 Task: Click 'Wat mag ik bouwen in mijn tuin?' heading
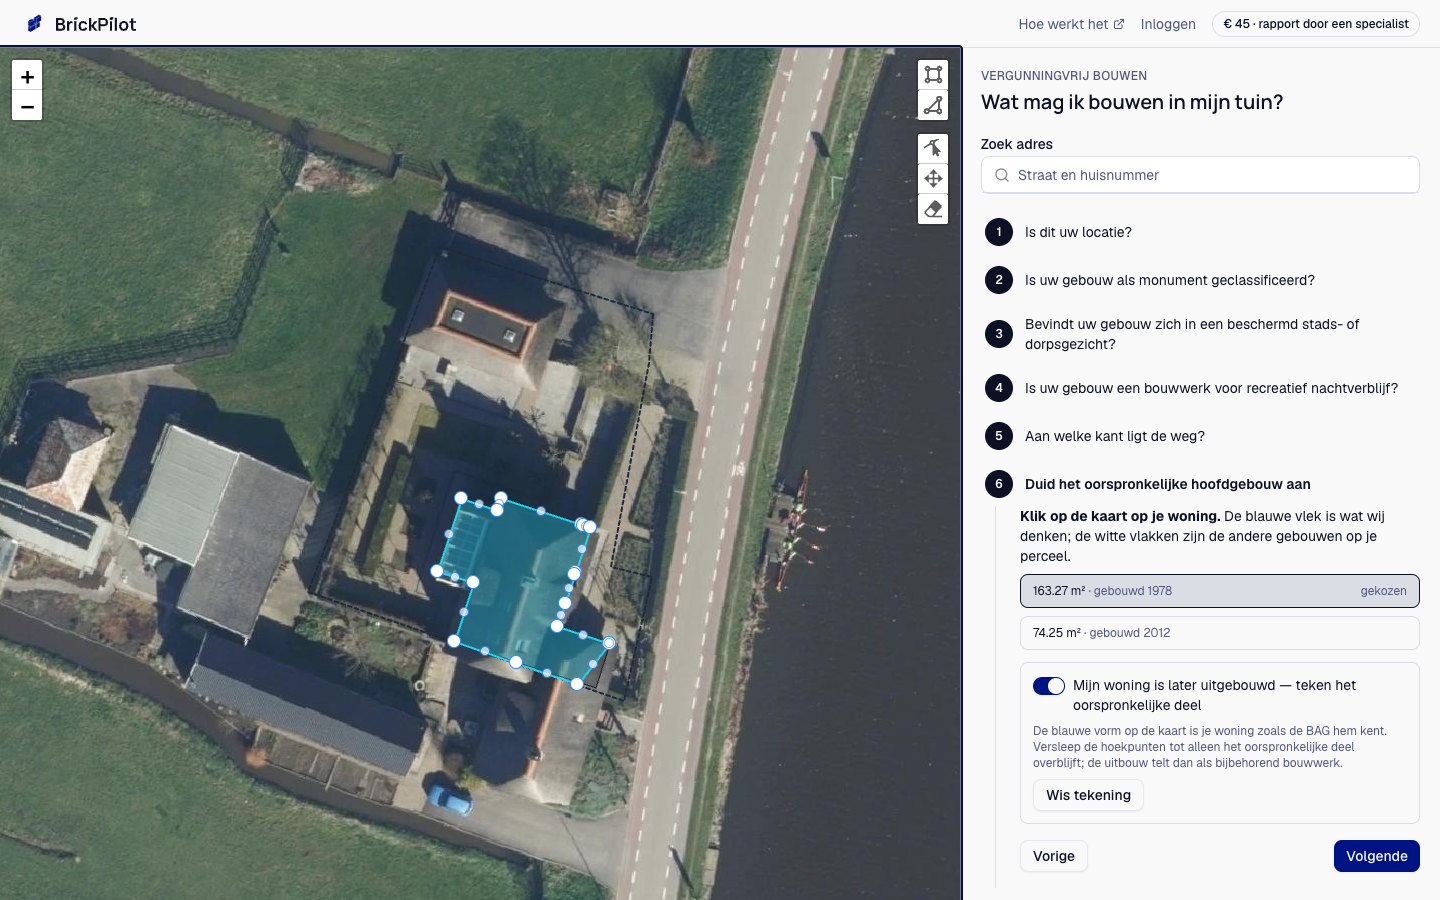pyautogui.click(x=1132, y=102)
